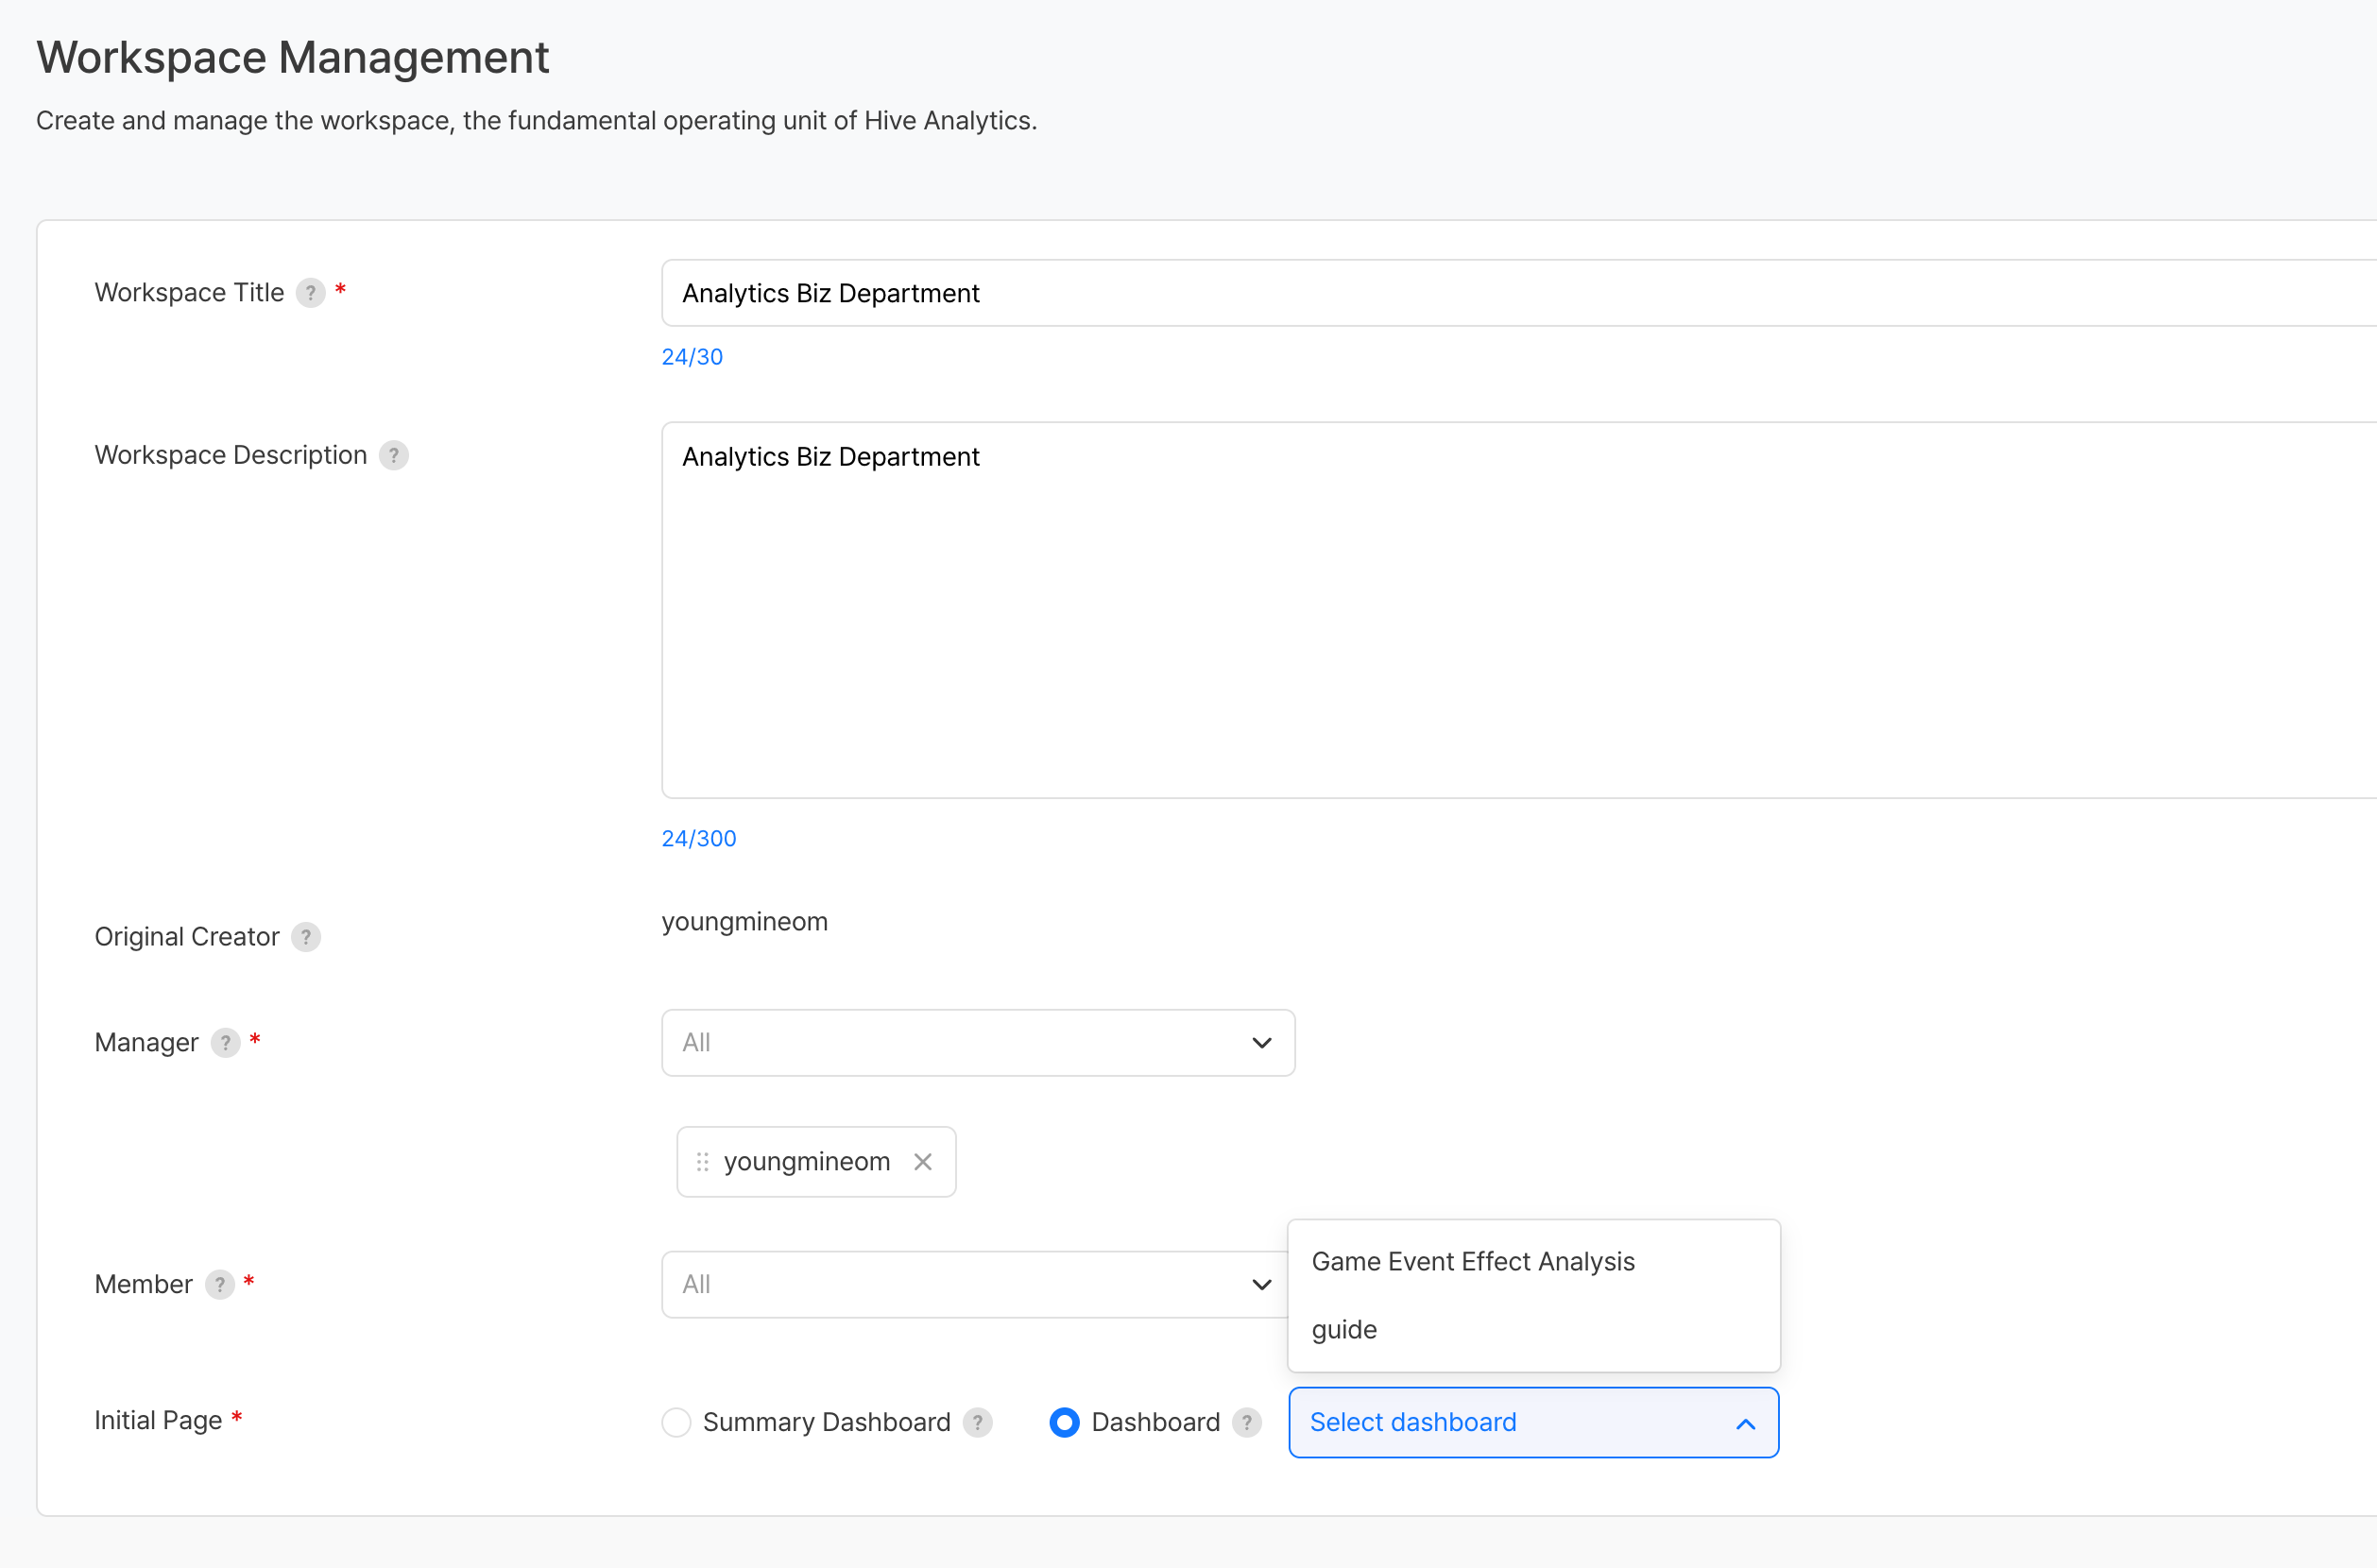Click into the Workspace Title input

[1500, 294]
